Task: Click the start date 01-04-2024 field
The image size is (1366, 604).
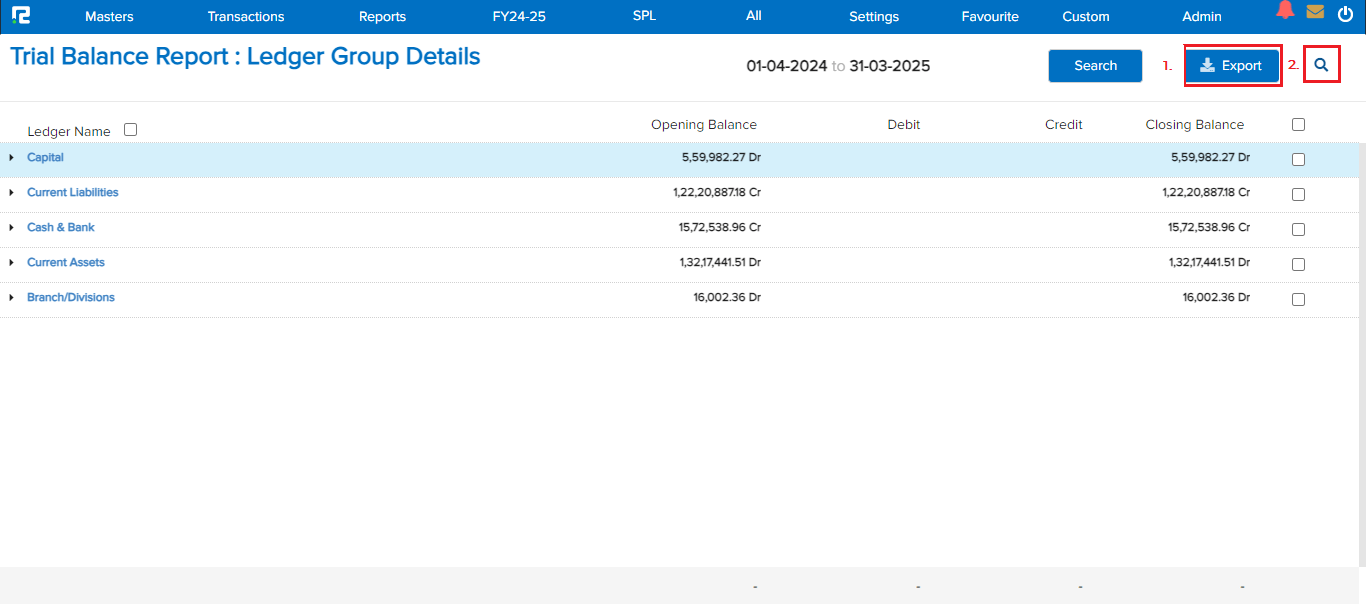Action: [x=786, y=66]
